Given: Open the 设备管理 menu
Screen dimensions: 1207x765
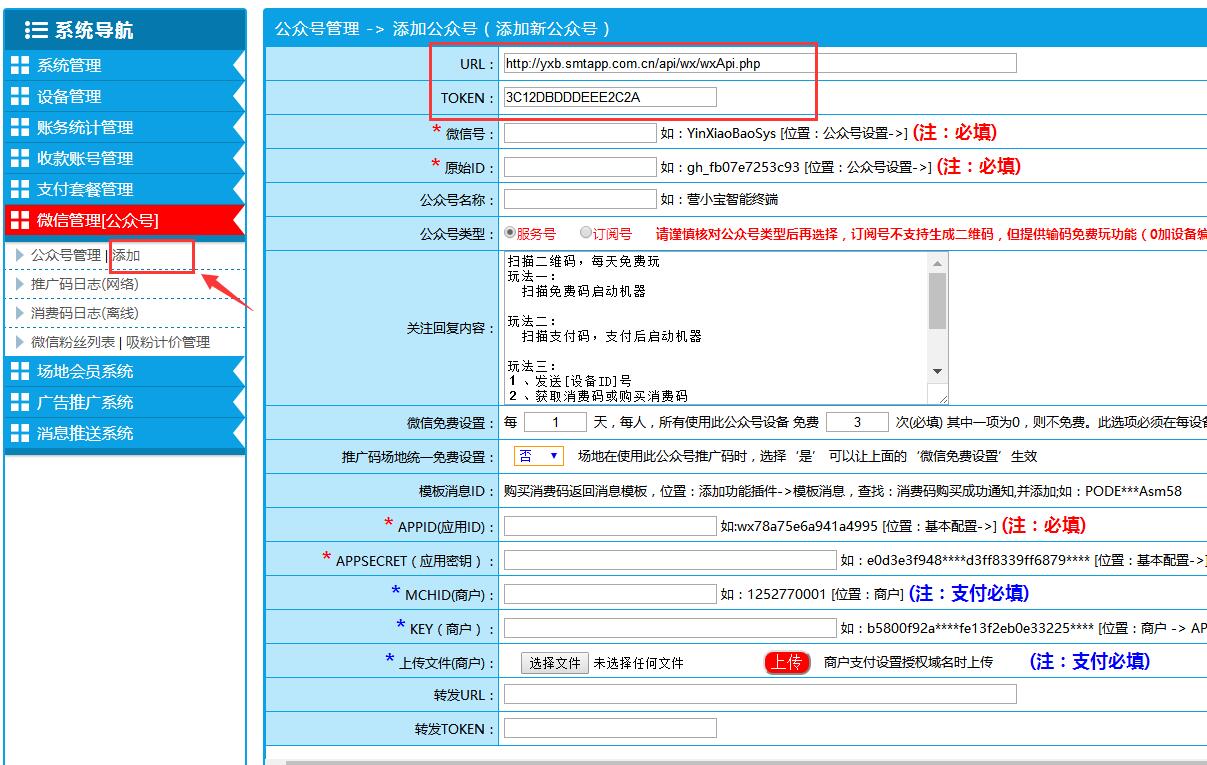Looking at the screenshot, I should [125, 96].
